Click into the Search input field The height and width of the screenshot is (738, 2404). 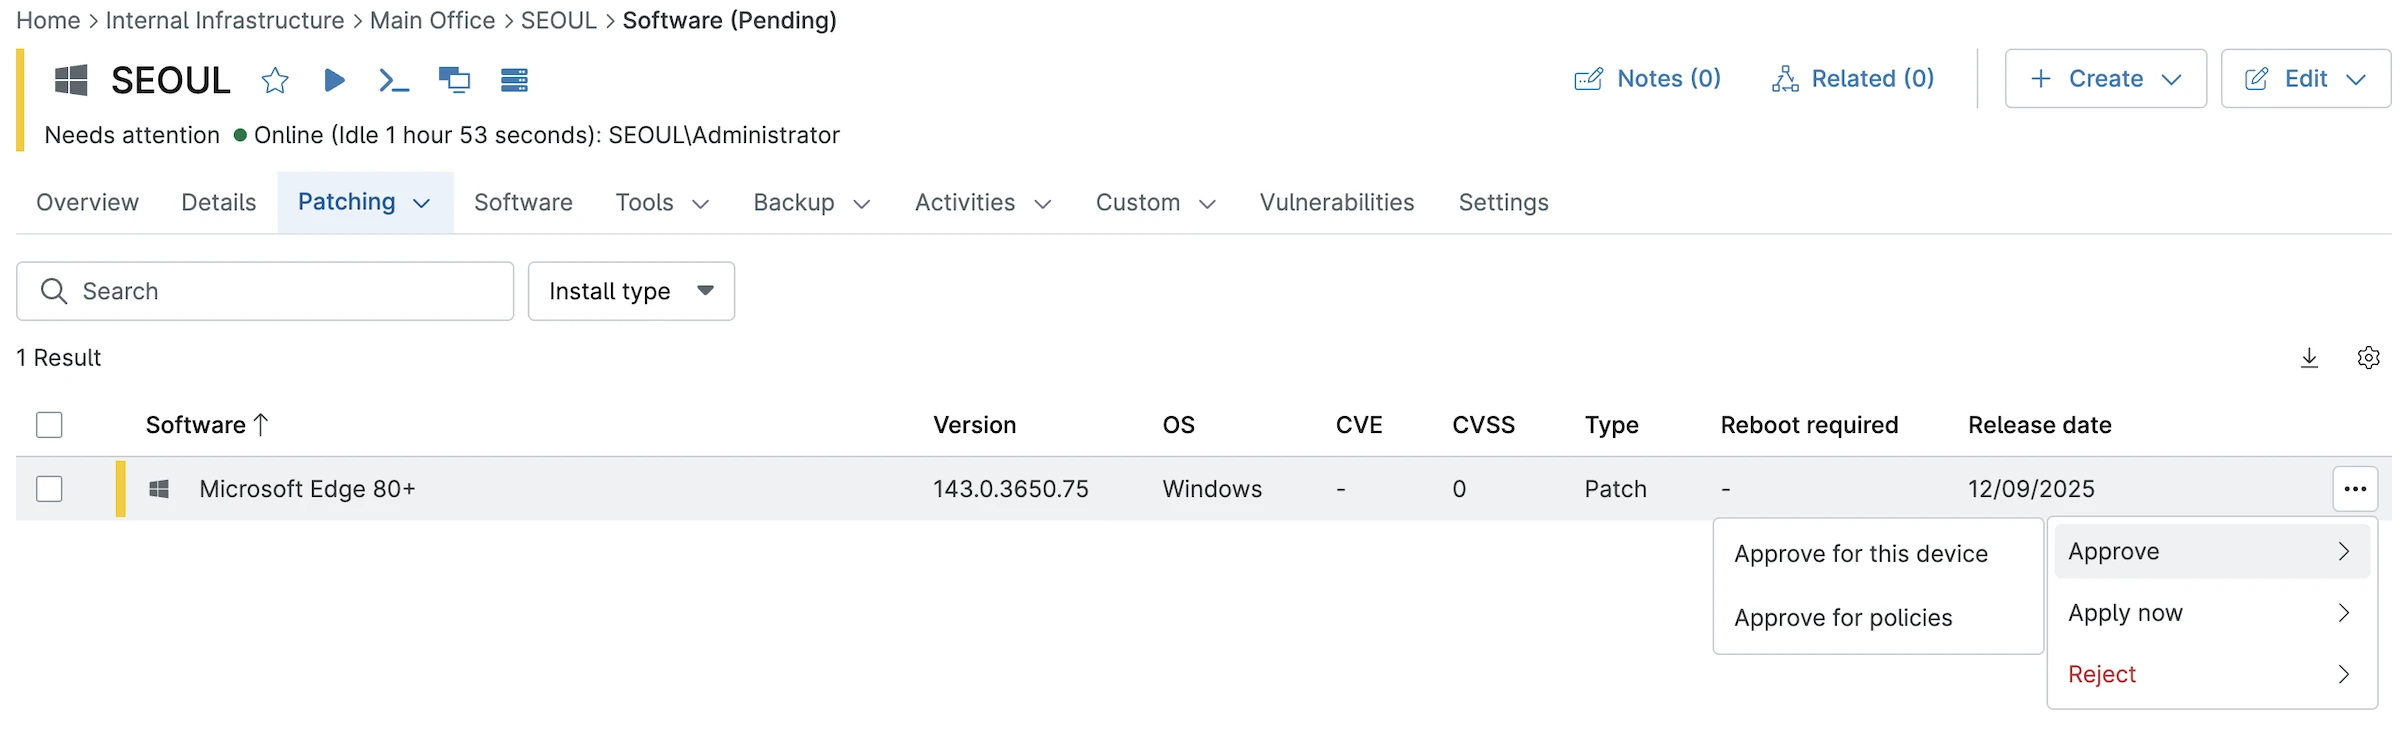(265, 291)
